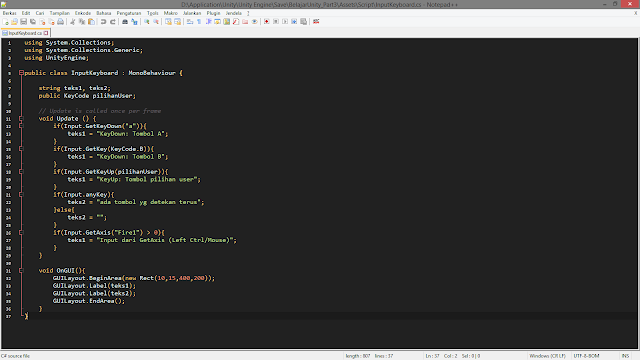The width and height of the screenshot is (640, 360).
Task: Click Windows (CR LF) in the status bar
Action: [x=547, y=356]
